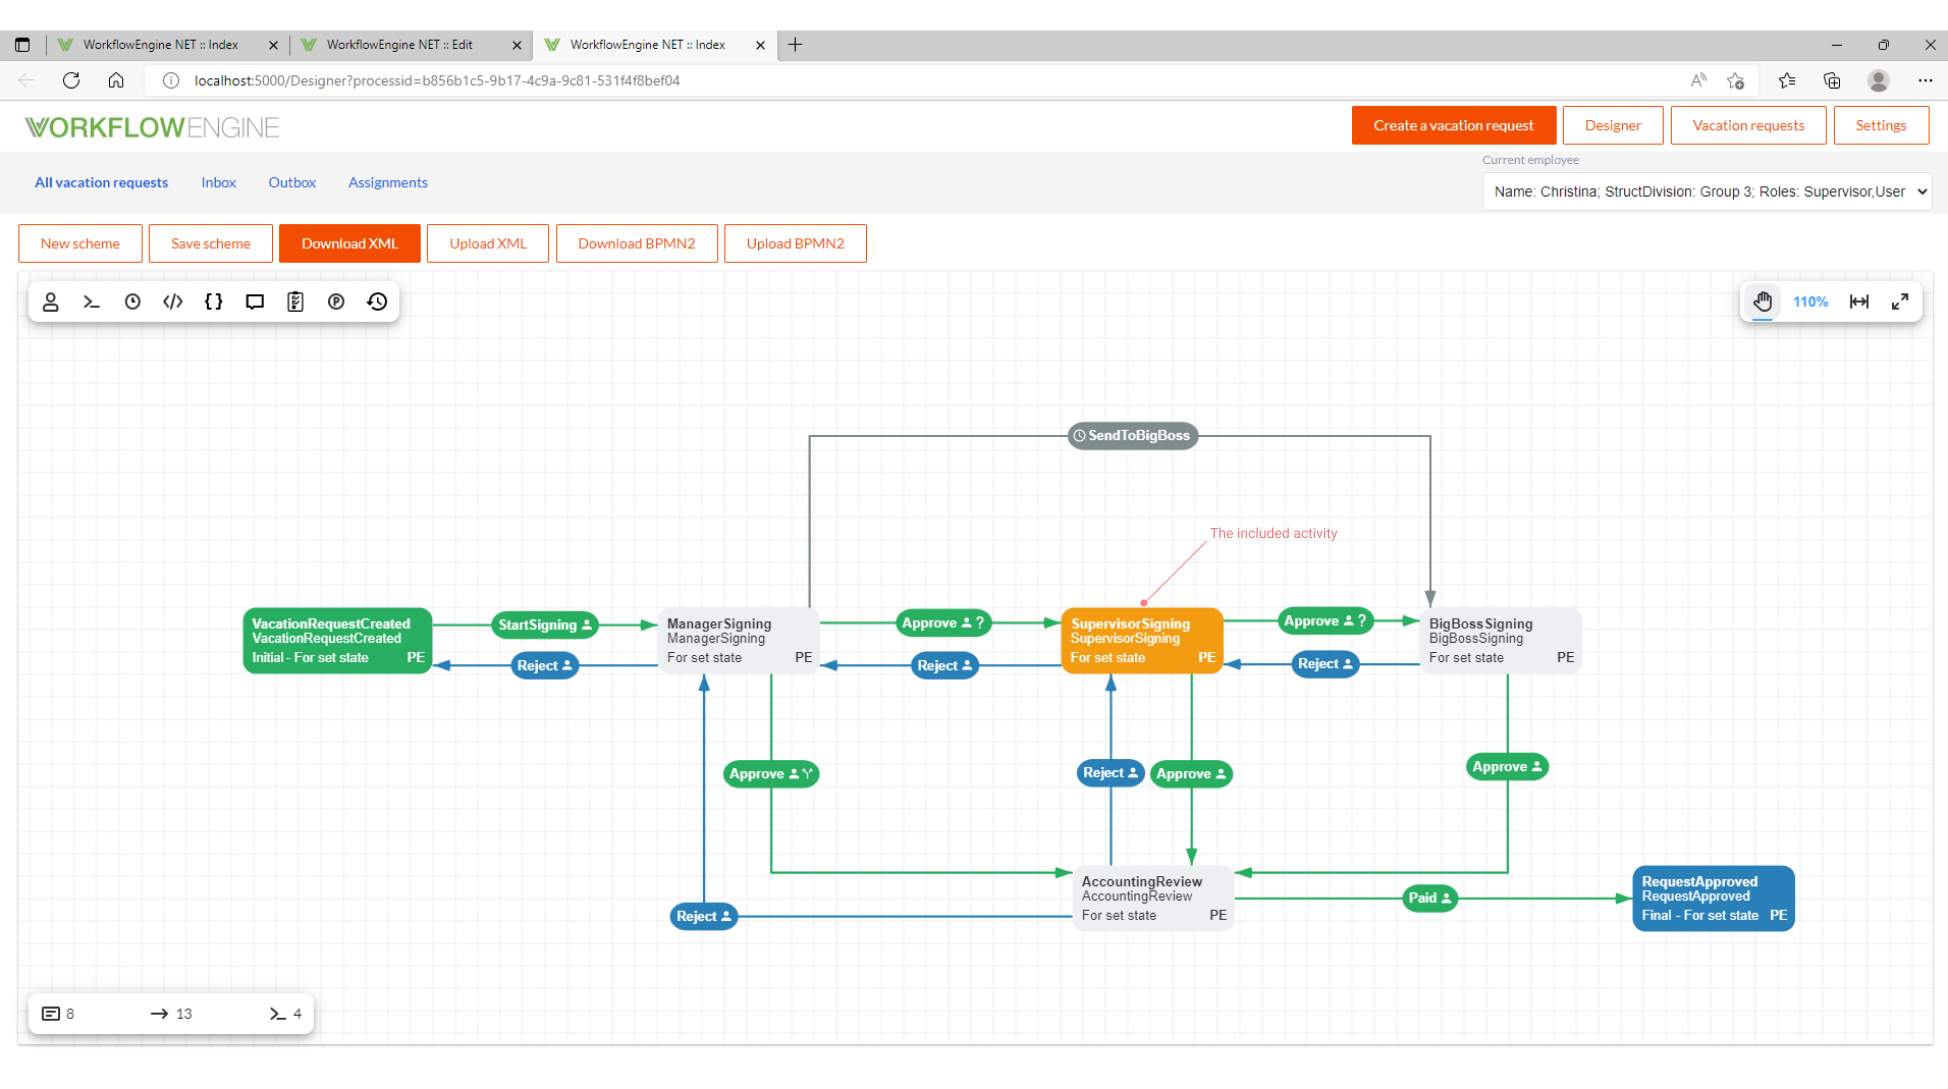Screen dimensions: 1948x1089
Task: Open the tab actions menu icon
Action: pos(22,44)
